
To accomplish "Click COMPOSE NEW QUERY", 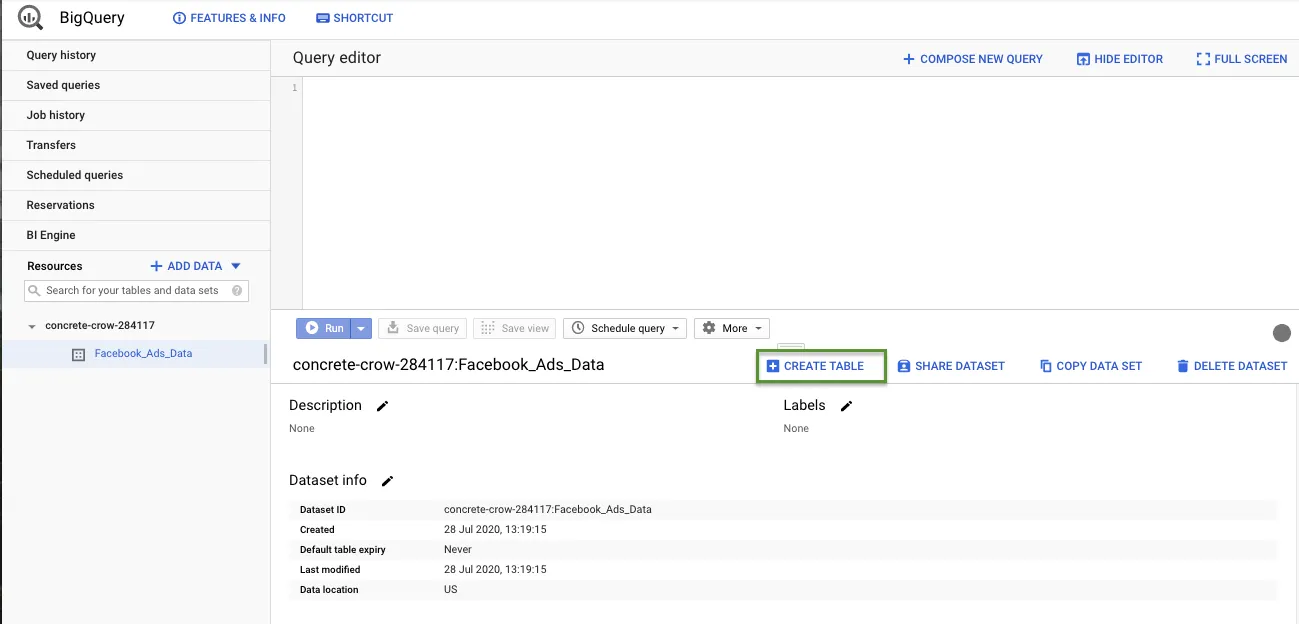I will (x=972, y=59).
